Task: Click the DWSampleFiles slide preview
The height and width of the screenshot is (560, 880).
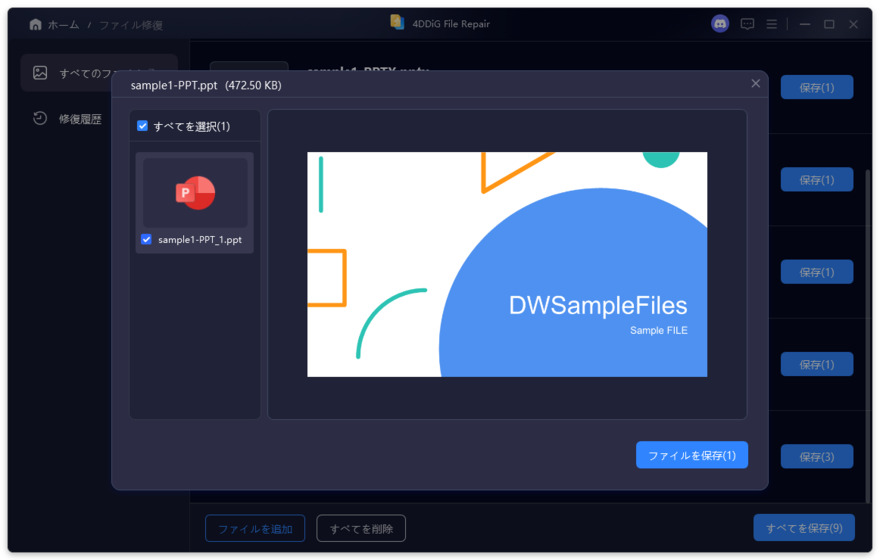Action: click(507, 264)
